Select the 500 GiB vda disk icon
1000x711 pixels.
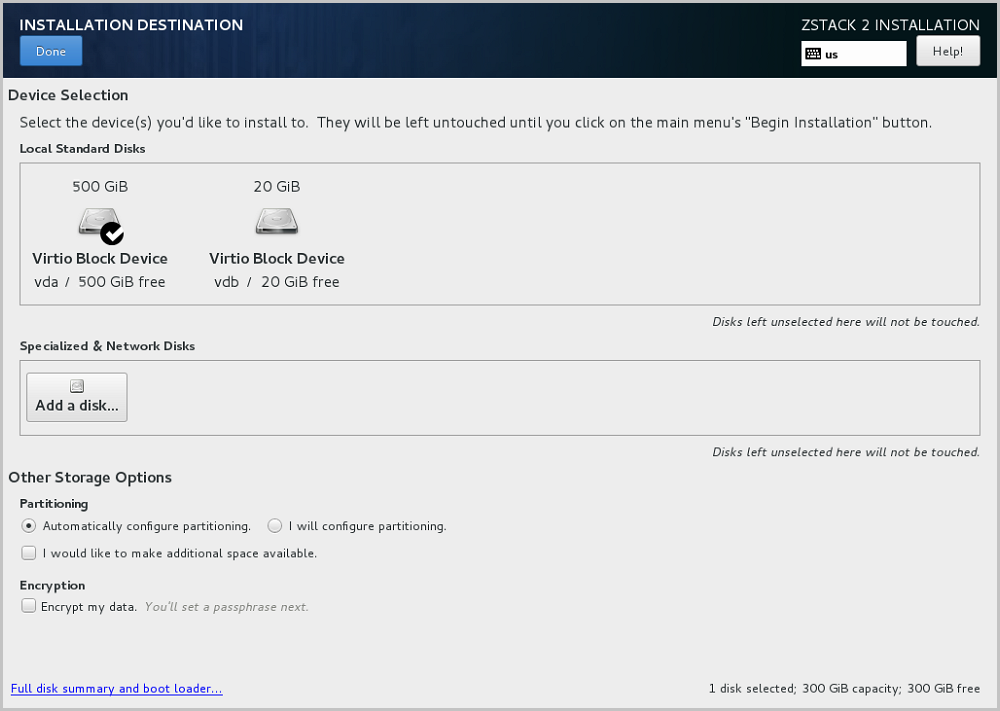97,220
